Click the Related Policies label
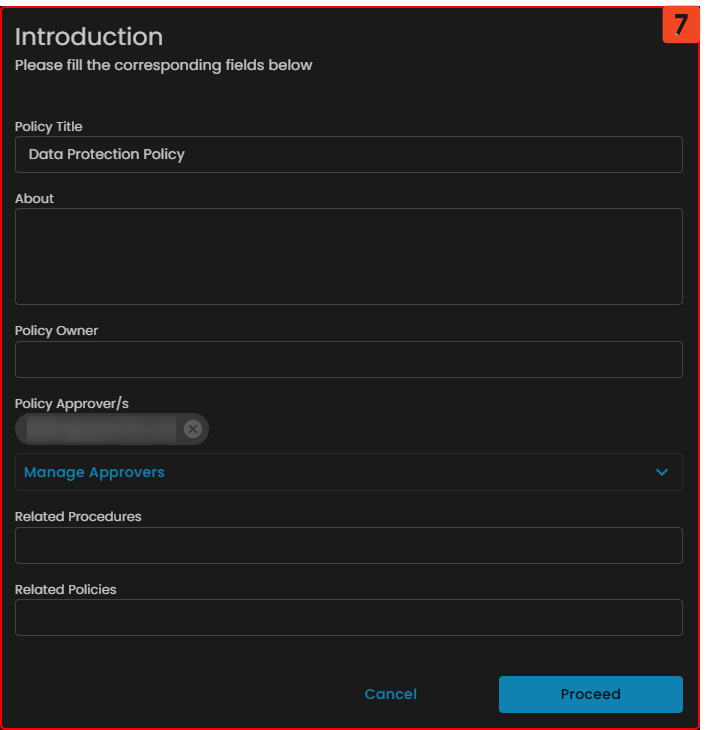Screen dimensions: 707x730 [65, 590]
